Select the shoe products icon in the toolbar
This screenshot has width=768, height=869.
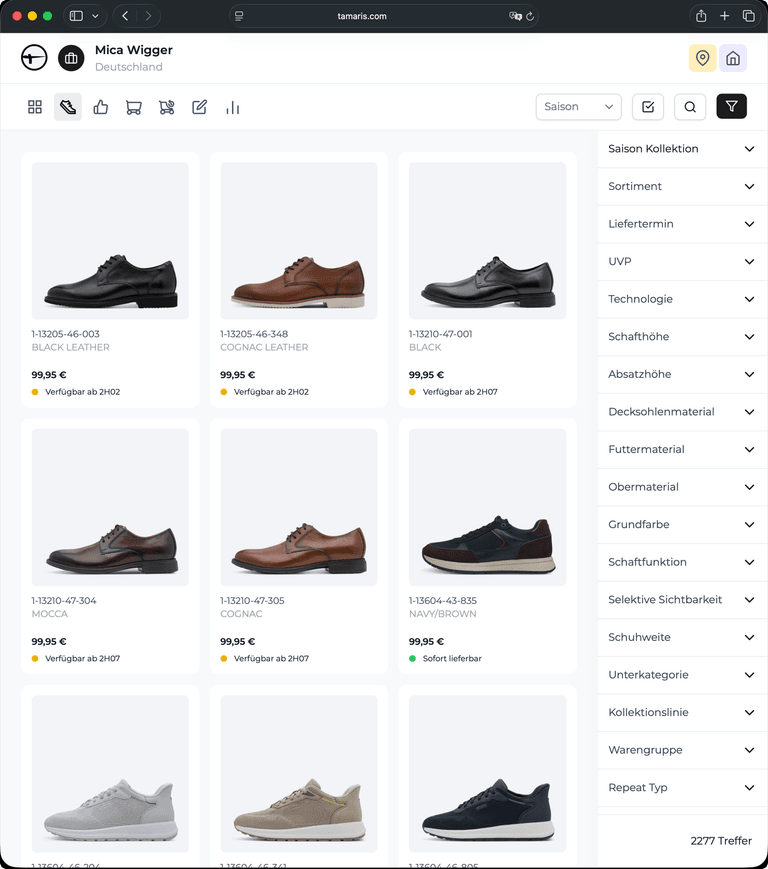pos(67,106)
